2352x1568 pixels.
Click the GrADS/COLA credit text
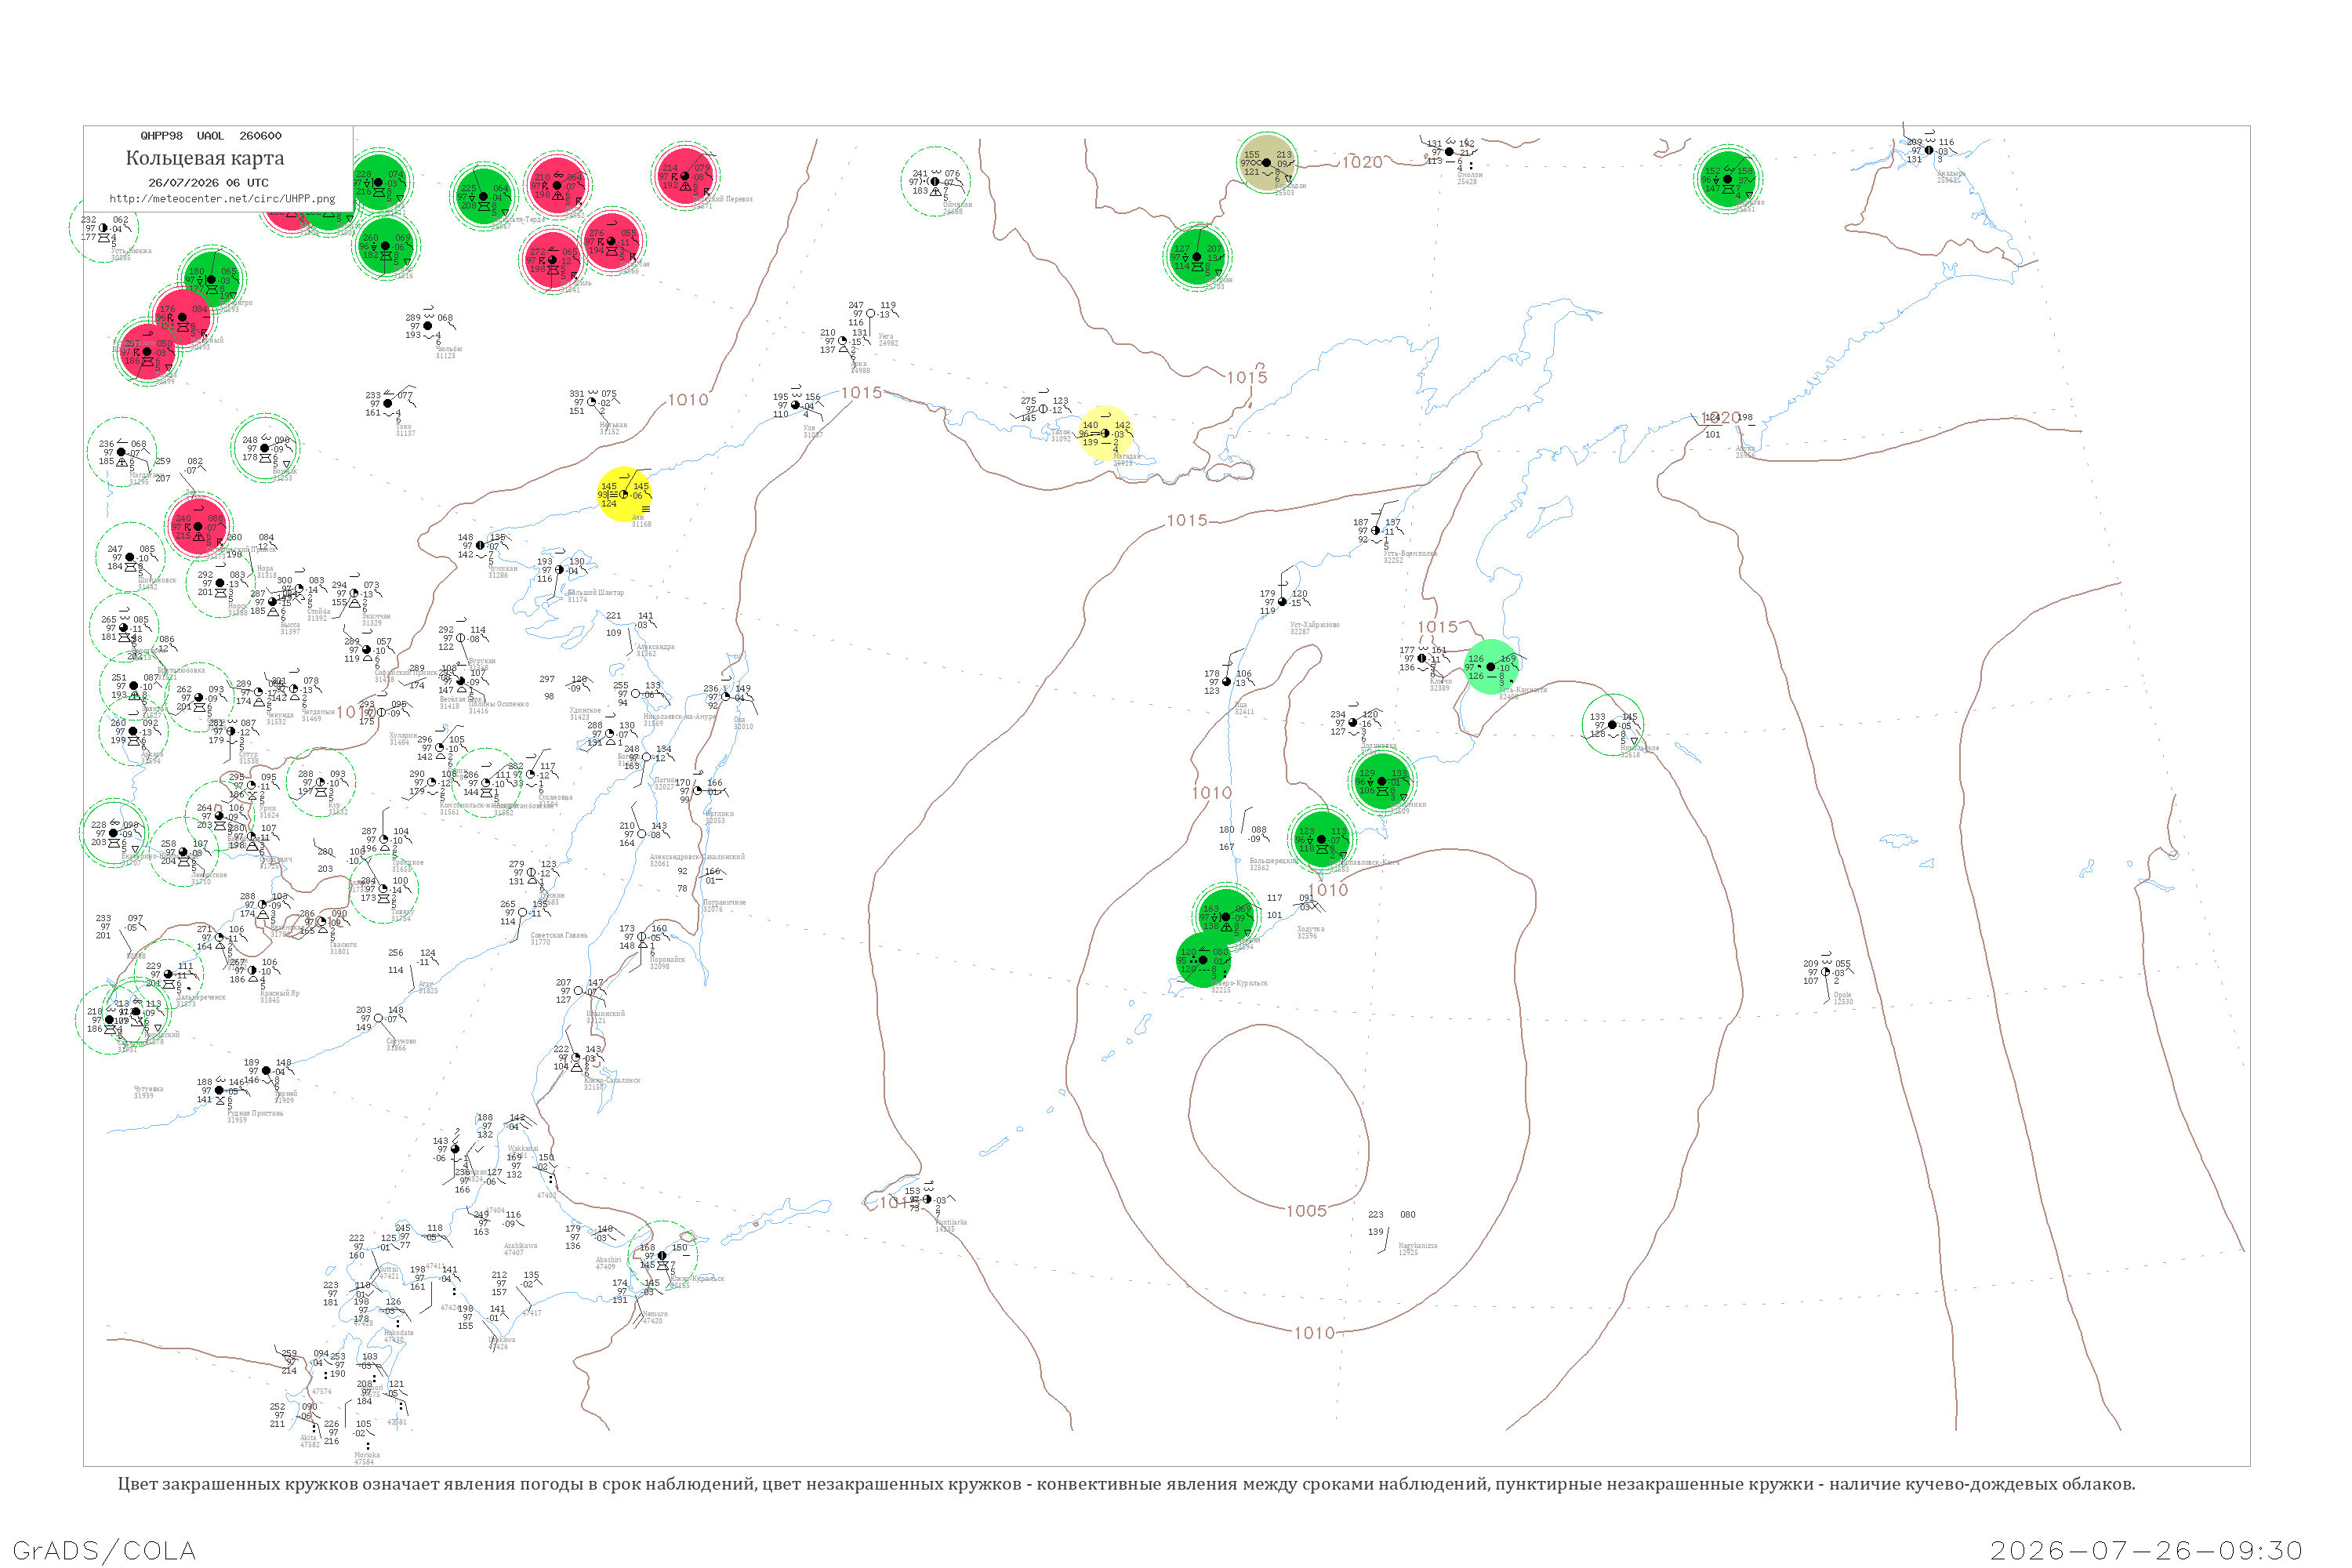104,1550
